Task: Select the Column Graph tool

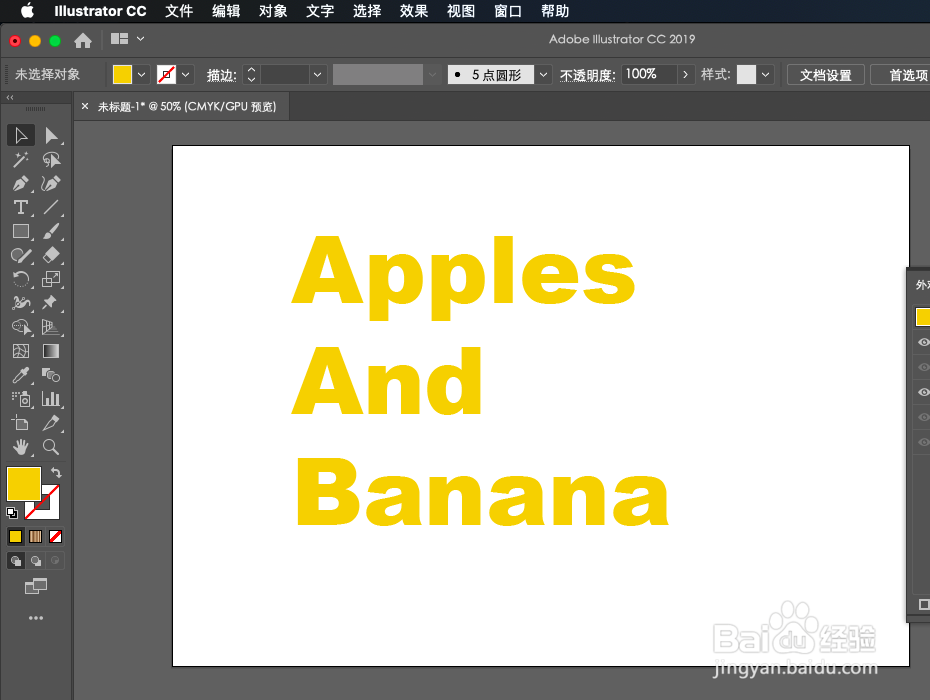Action: point(52,399)
